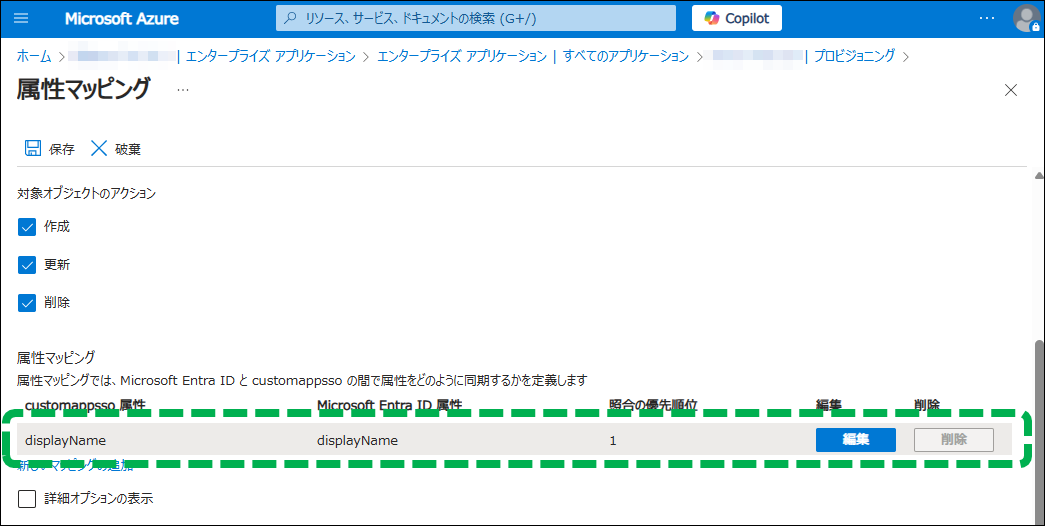Click the scrollbar up arrow
Image resolution: width=1045 pixels, height=526 pixels.
point(1038,175)
